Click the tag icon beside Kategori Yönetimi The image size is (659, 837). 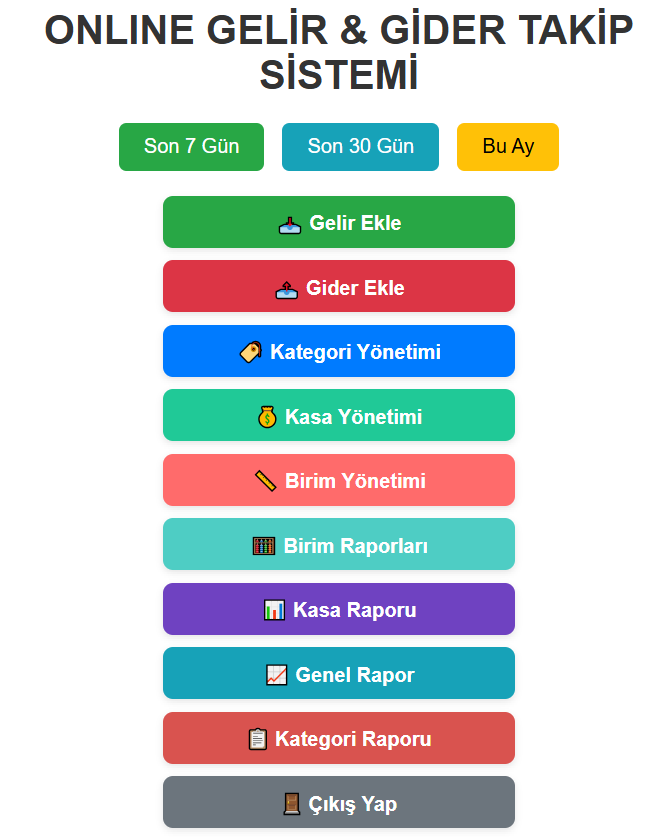pos(251,352)
